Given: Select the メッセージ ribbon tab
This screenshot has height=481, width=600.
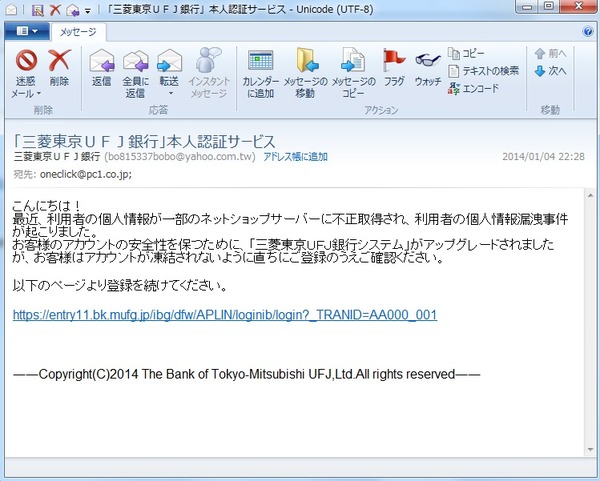Looking at the screenshot, I should point(78,32).
